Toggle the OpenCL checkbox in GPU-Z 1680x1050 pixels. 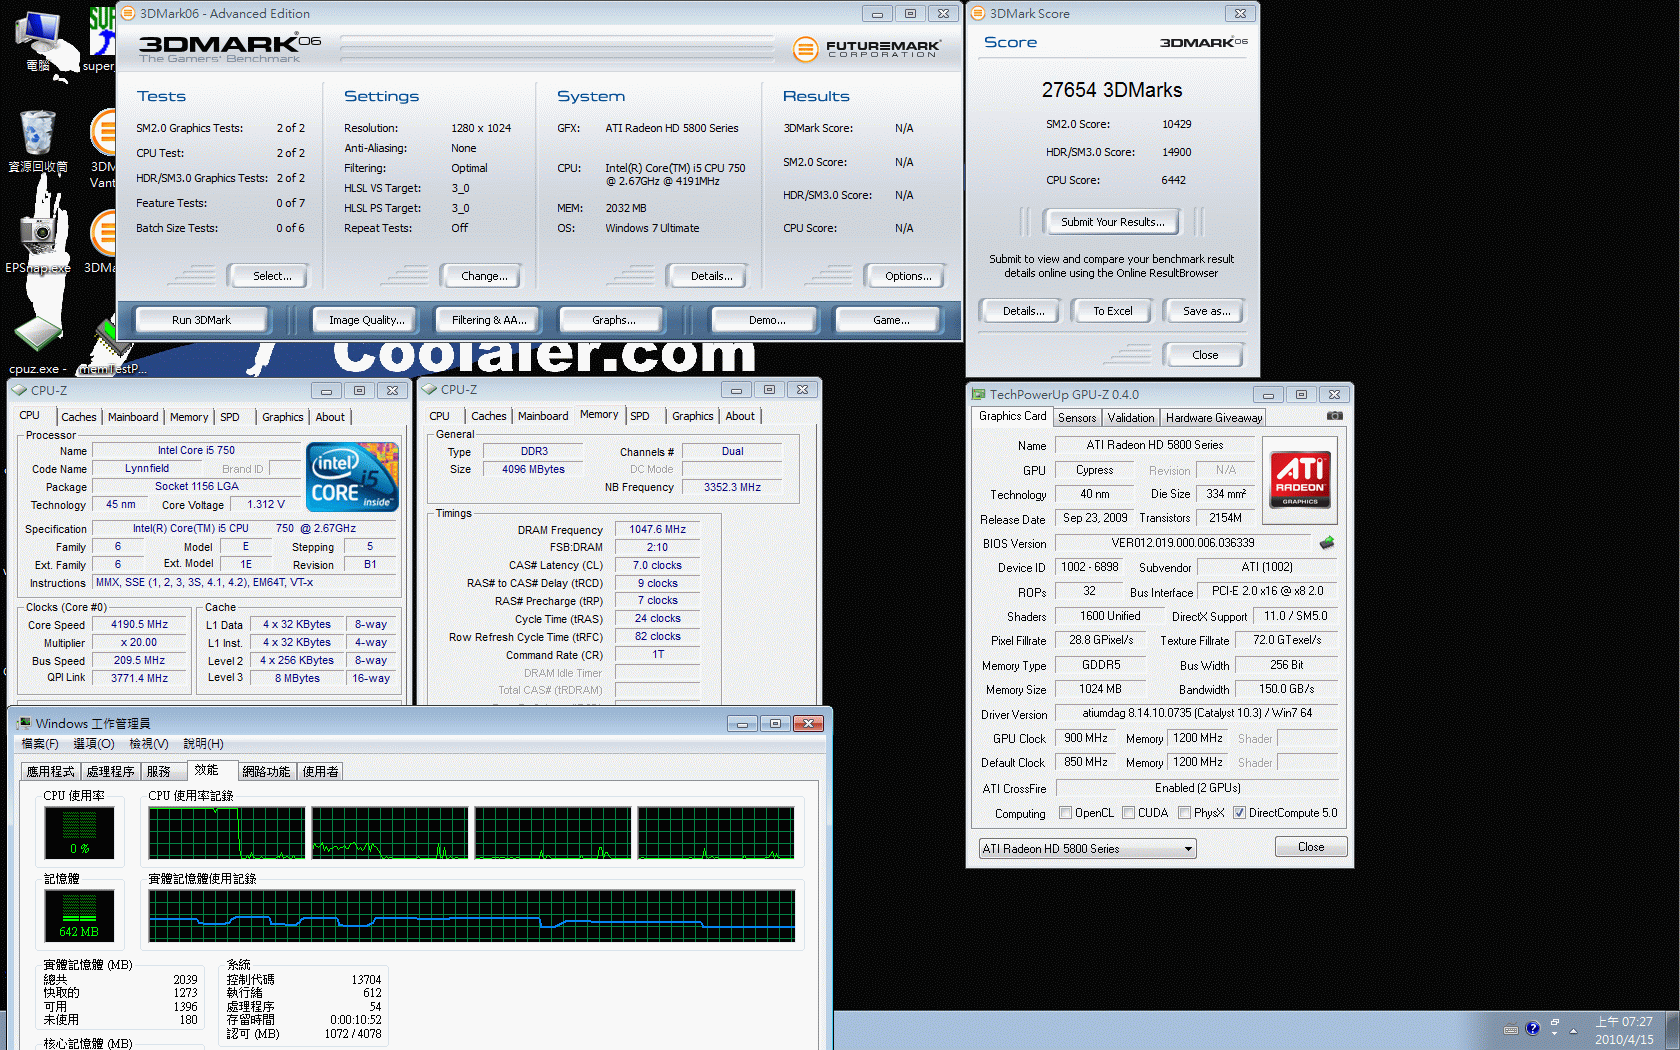point(1065,813)
